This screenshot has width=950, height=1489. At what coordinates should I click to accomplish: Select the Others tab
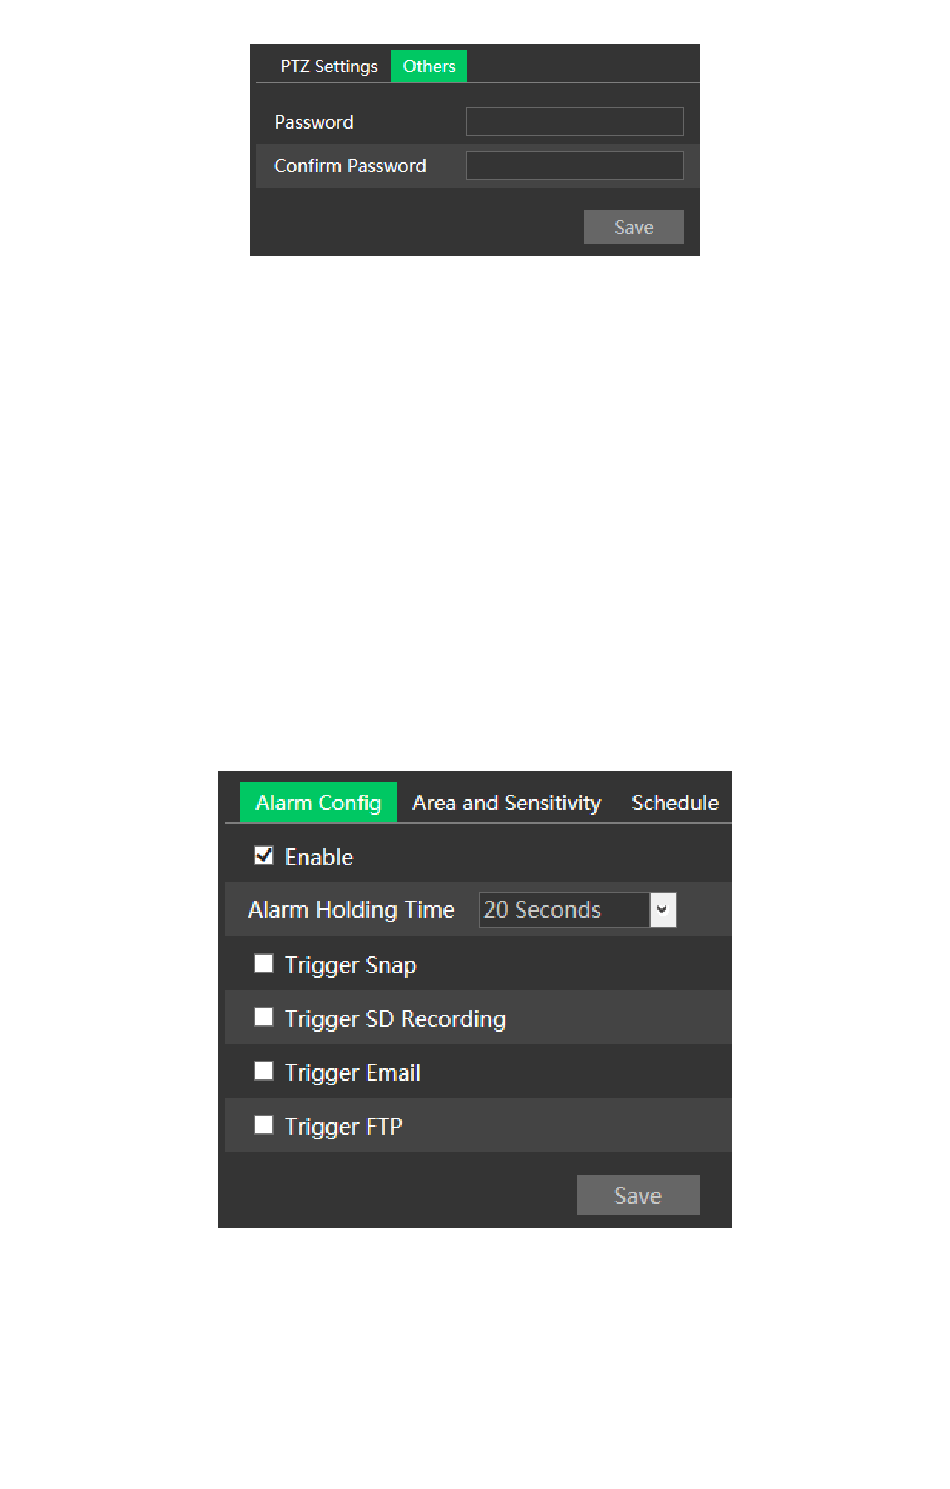[429, 66]
